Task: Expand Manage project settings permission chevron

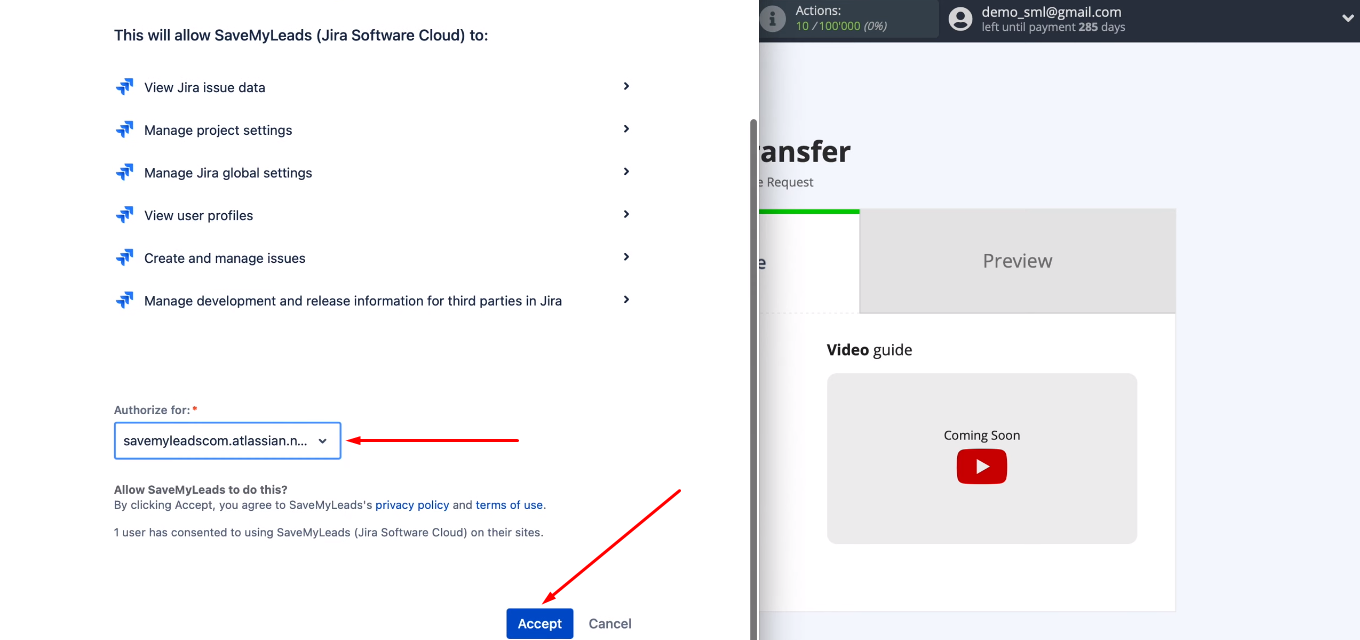Action: pyautogui.click(x=626, y=129)
